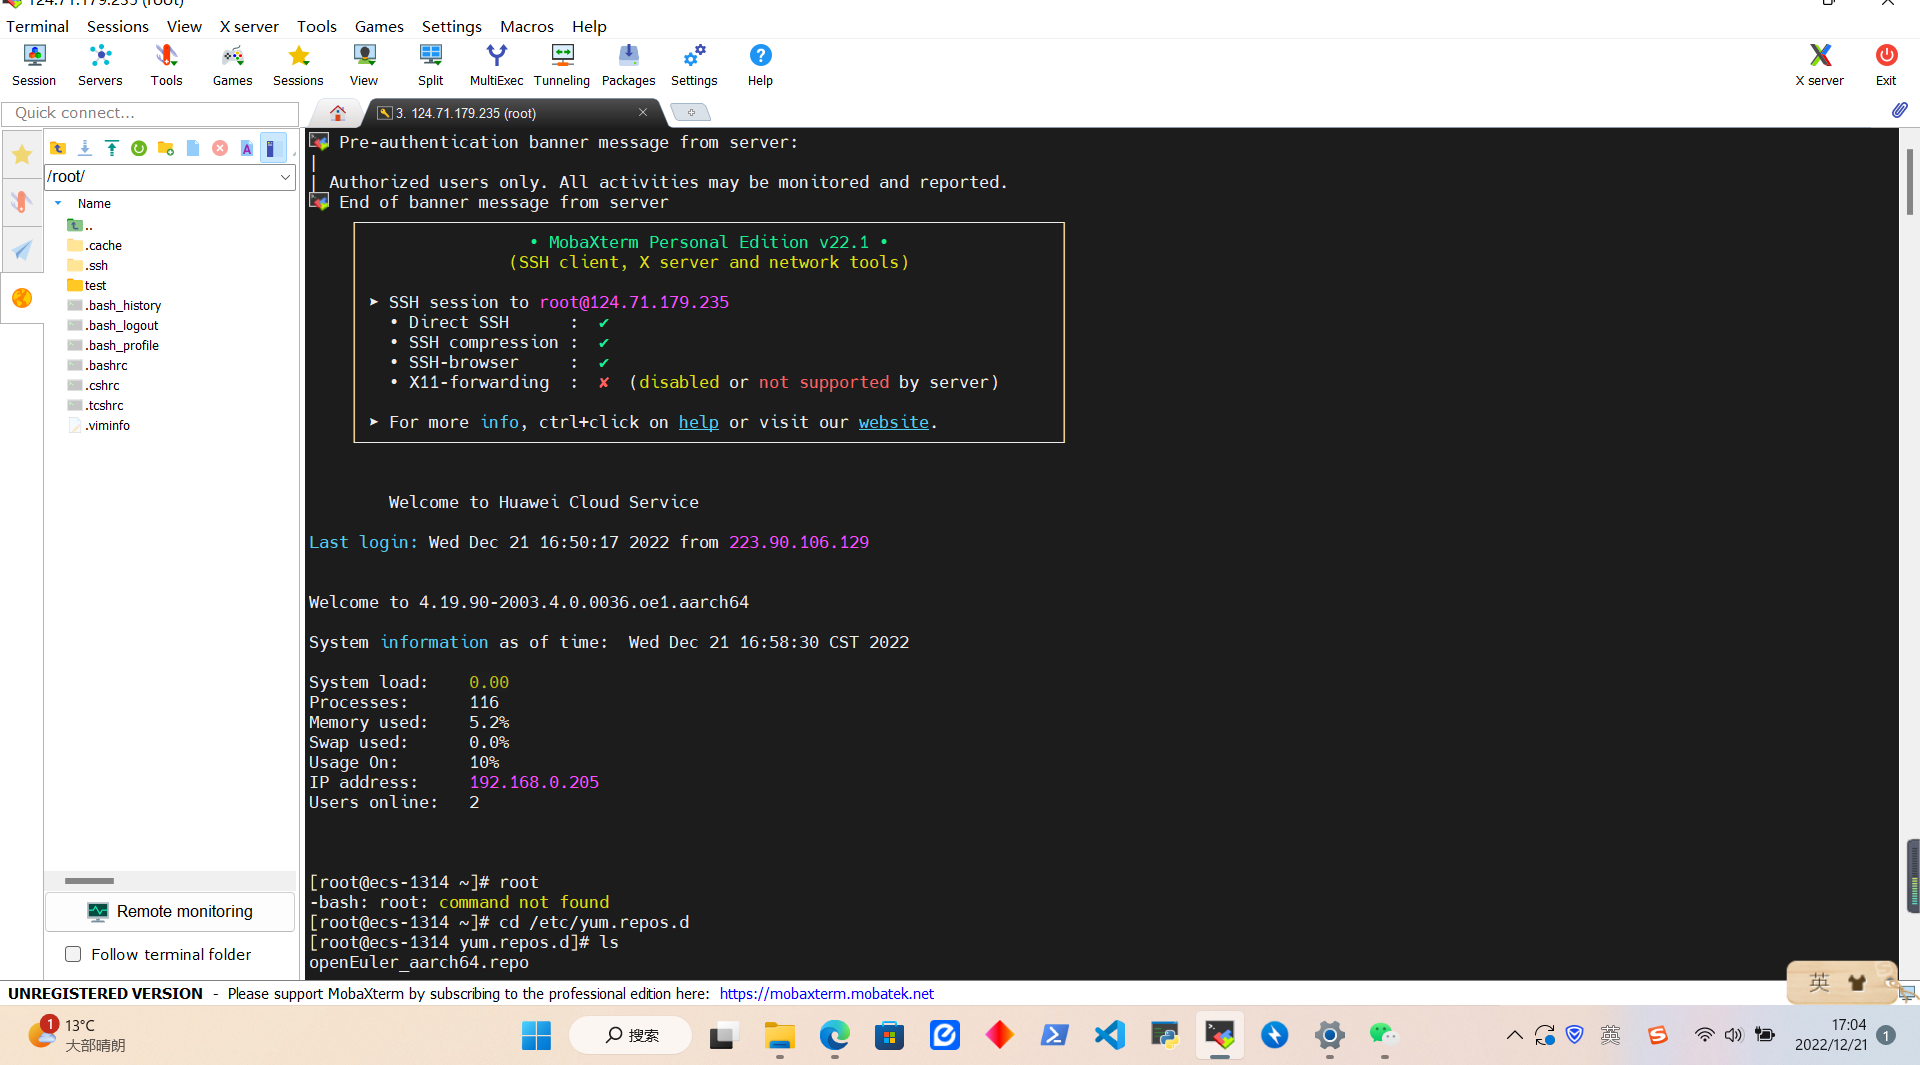Show hidden system tray icons chevron

click(x=1514, y=1035)
